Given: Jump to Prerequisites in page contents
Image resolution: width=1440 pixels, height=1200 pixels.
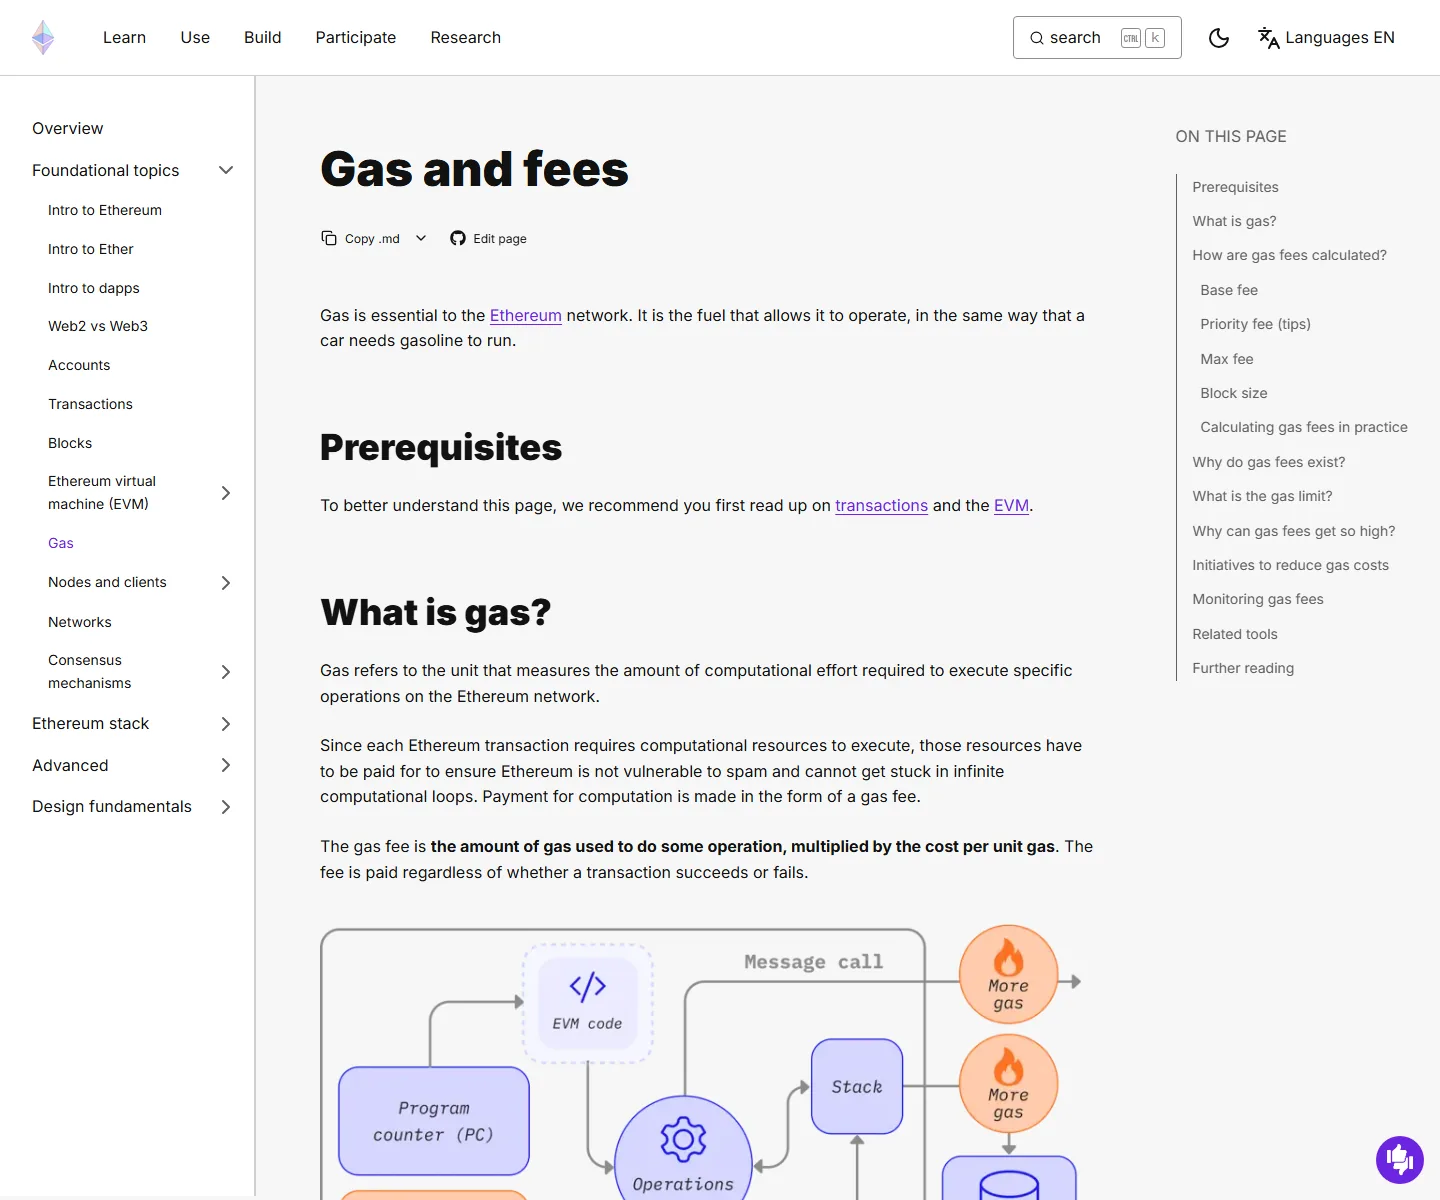Looking at the screenshot, I should point(1235,187).
